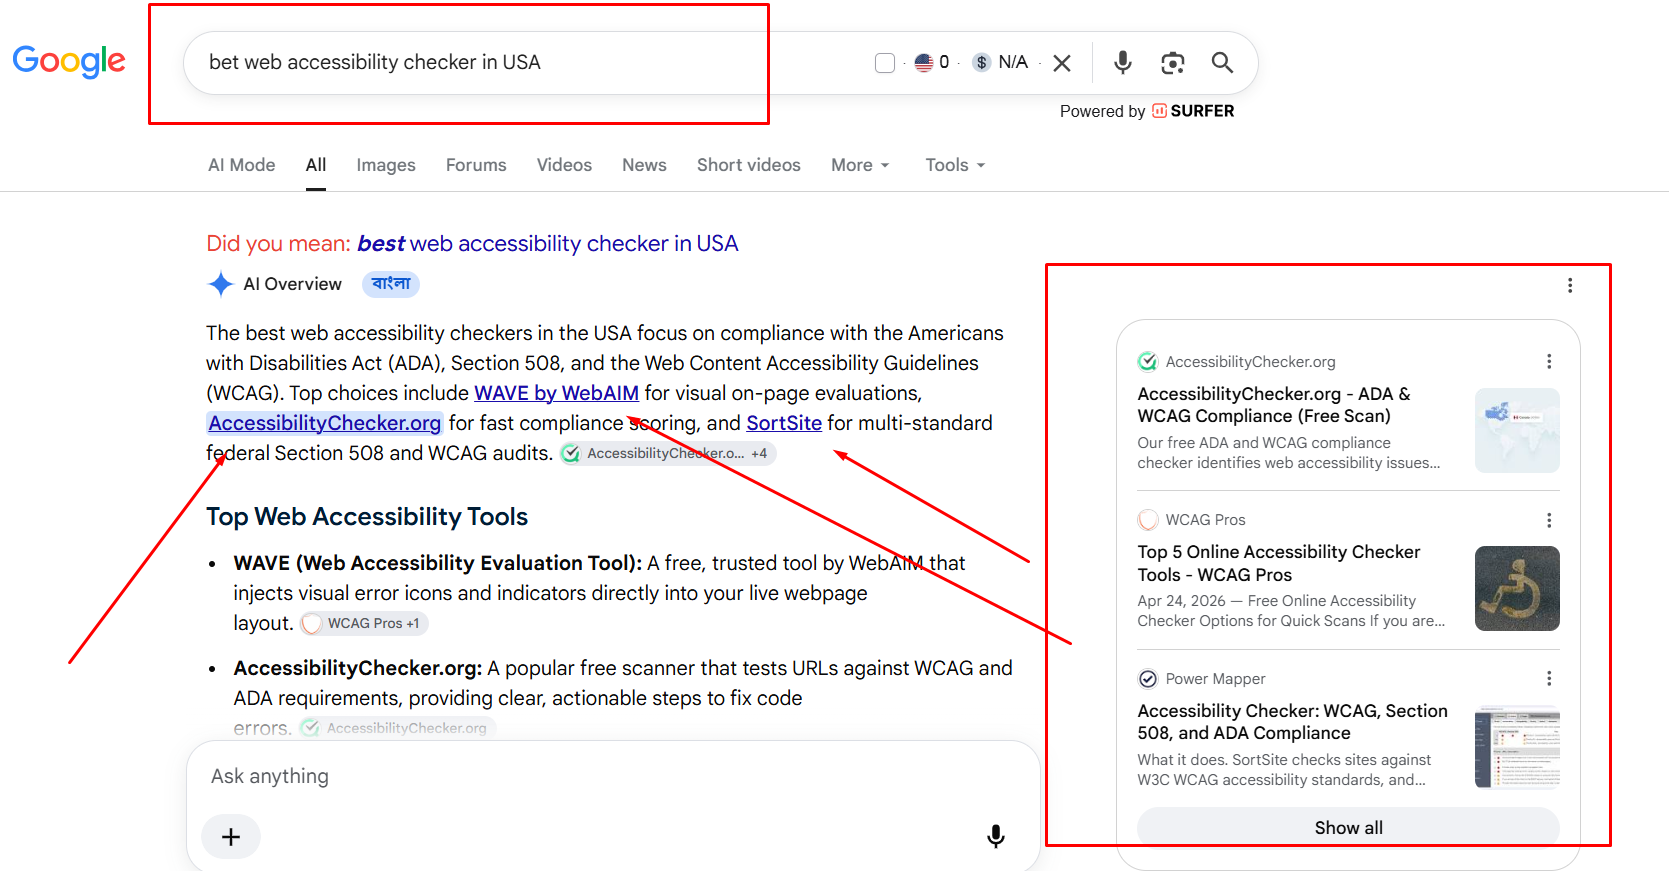Click the Show all sources button
1669x871 pixels.
tap(1348, 828)
